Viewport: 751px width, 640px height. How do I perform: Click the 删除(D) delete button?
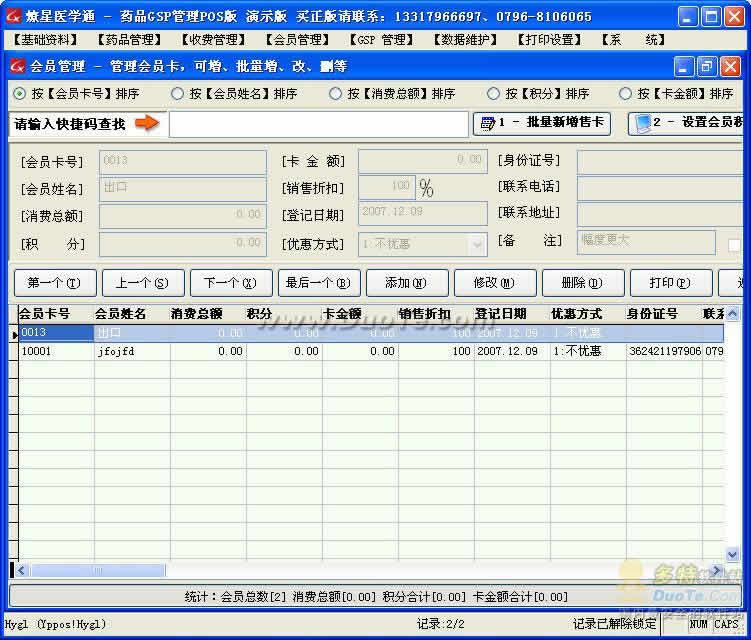[x=583, y=283]
